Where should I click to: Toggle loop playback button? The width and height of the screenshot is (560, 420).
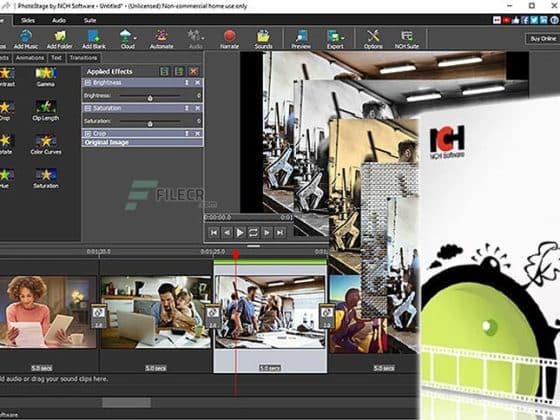pyautogui.click(x=253, y=233)
